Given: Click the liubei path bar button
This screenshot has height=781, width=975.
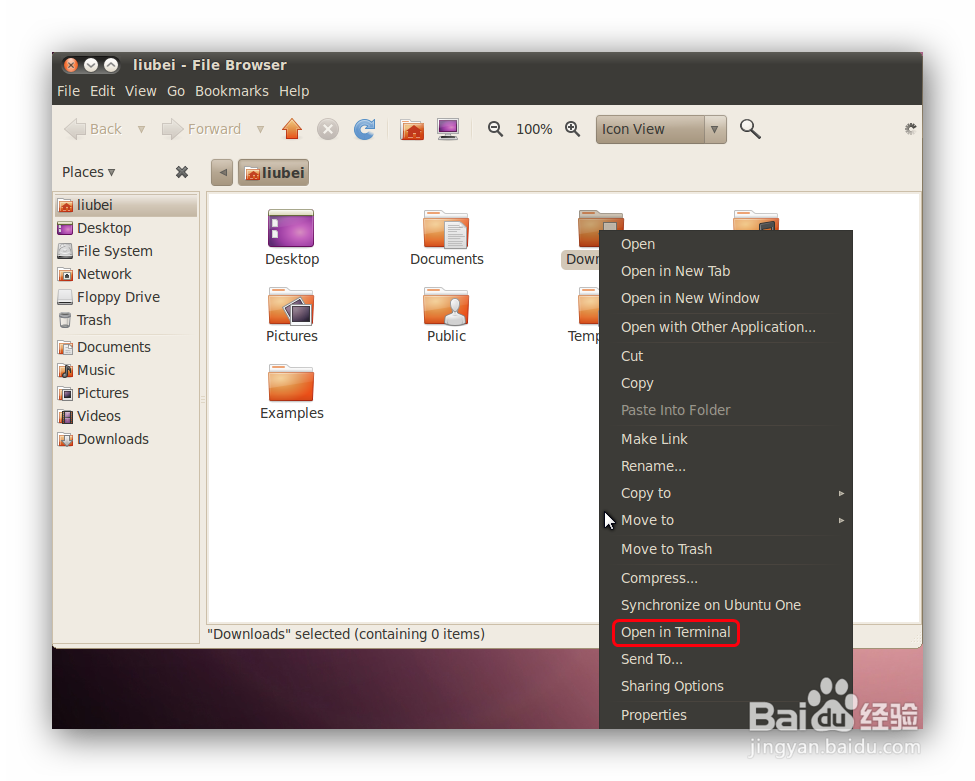Looking at the screenshot, I should (274, 173).
